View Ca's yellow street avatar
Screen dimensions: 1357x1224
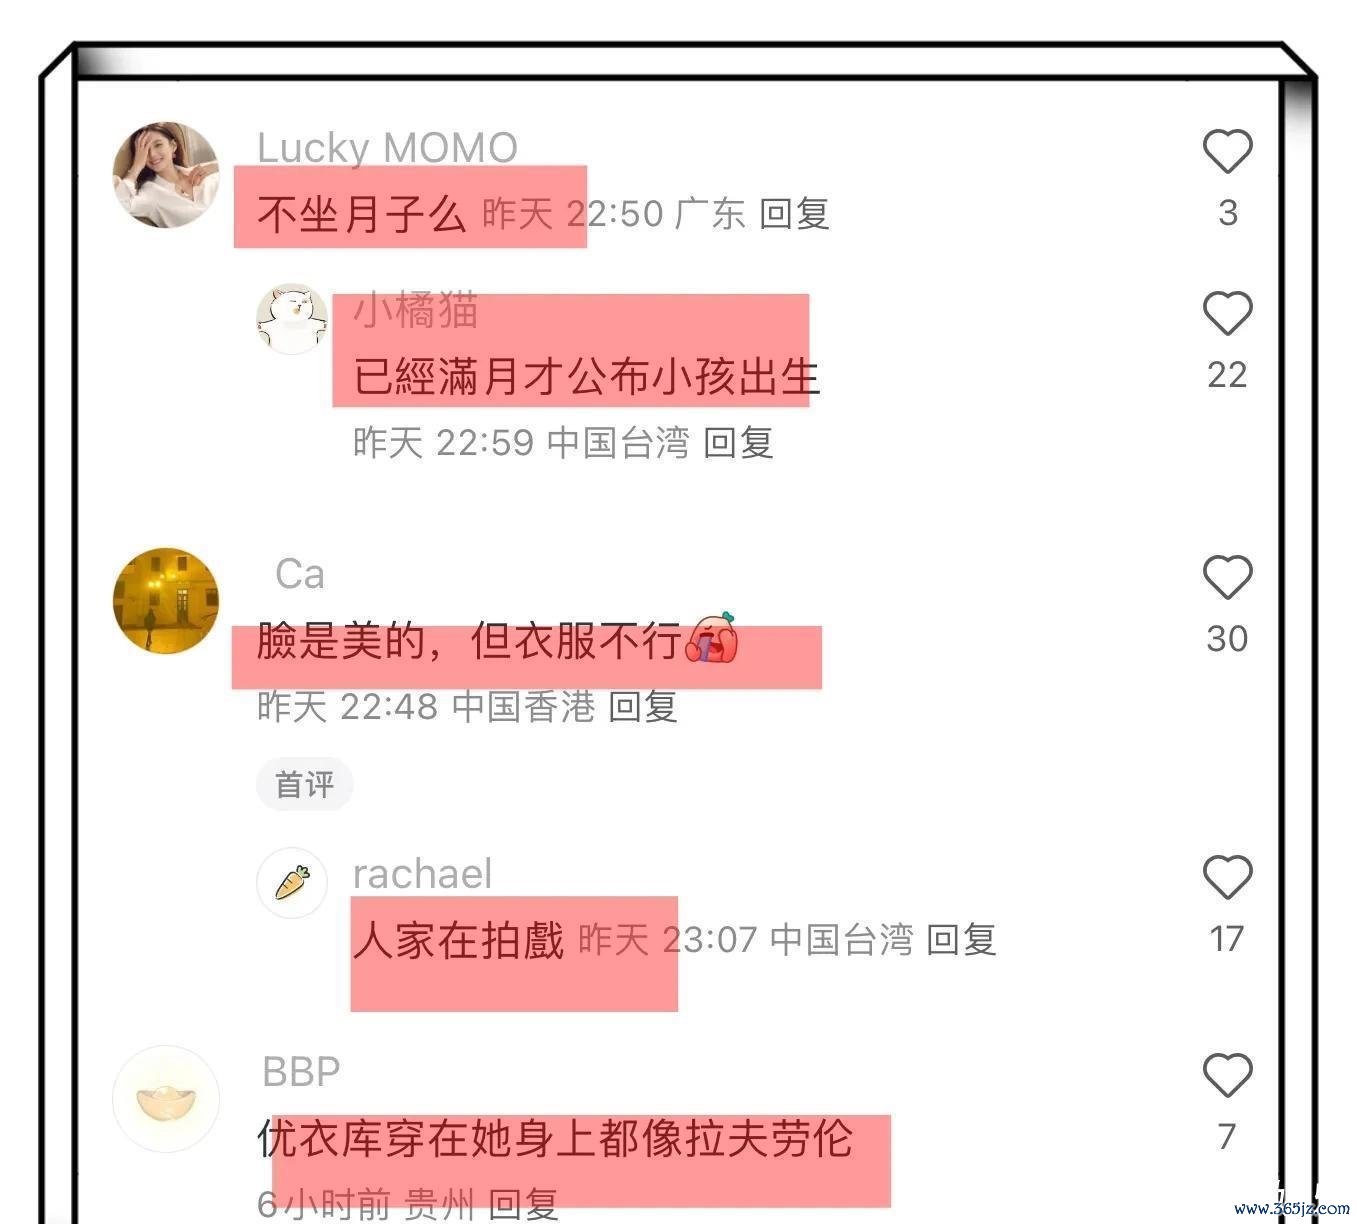tap(166, 600)
